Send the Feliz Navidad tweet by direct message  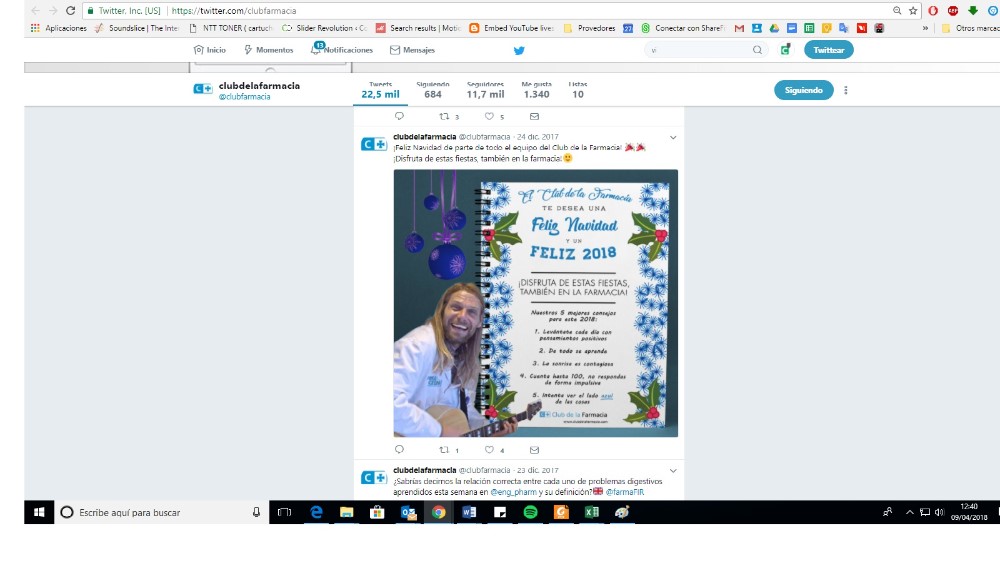tap(534, 450)
